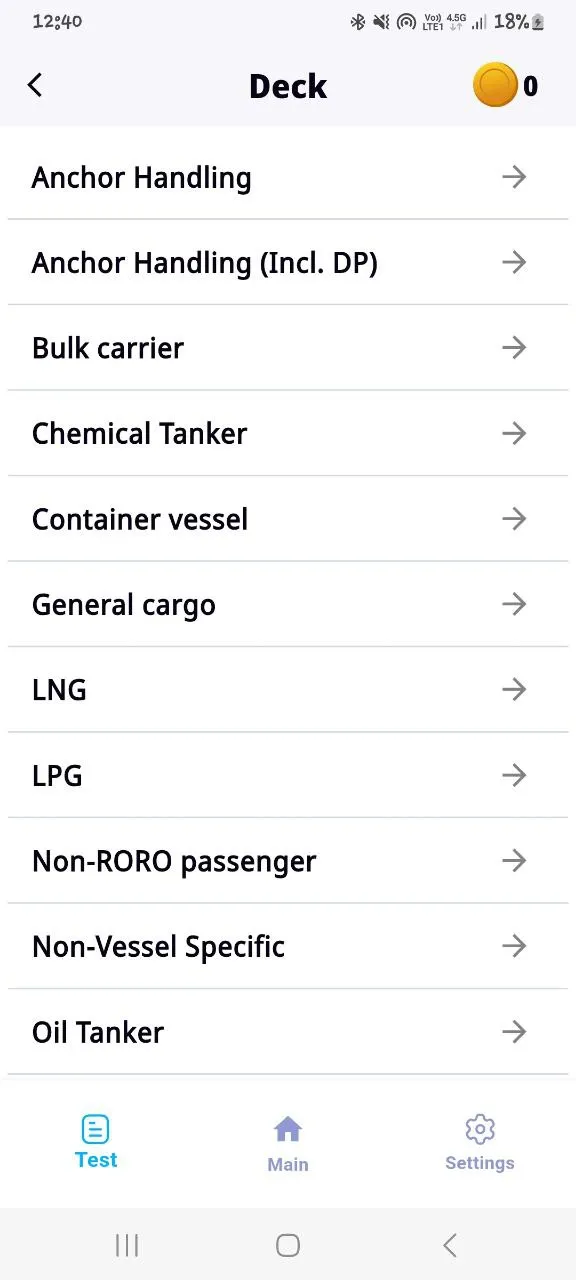Tap the battery percentage in status bar
Screen dimensions: 576x1280
(511, 21)
